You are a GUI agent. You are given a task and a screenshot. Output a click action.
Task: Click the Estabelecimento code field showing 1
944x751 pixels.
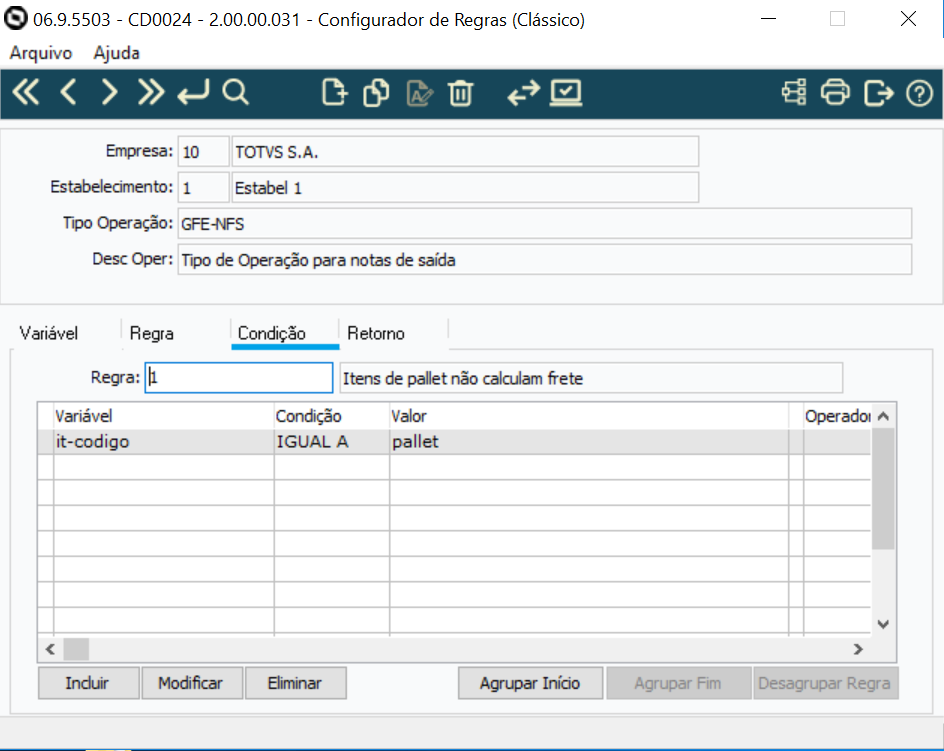tap(203, 187)
